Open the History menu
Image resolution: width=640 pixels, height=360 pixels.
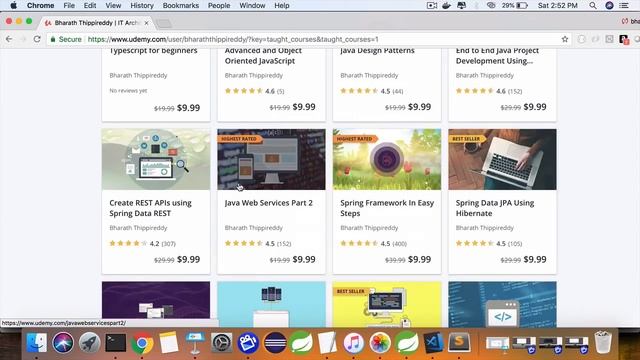pyautogui.click(x=142, y=5)
